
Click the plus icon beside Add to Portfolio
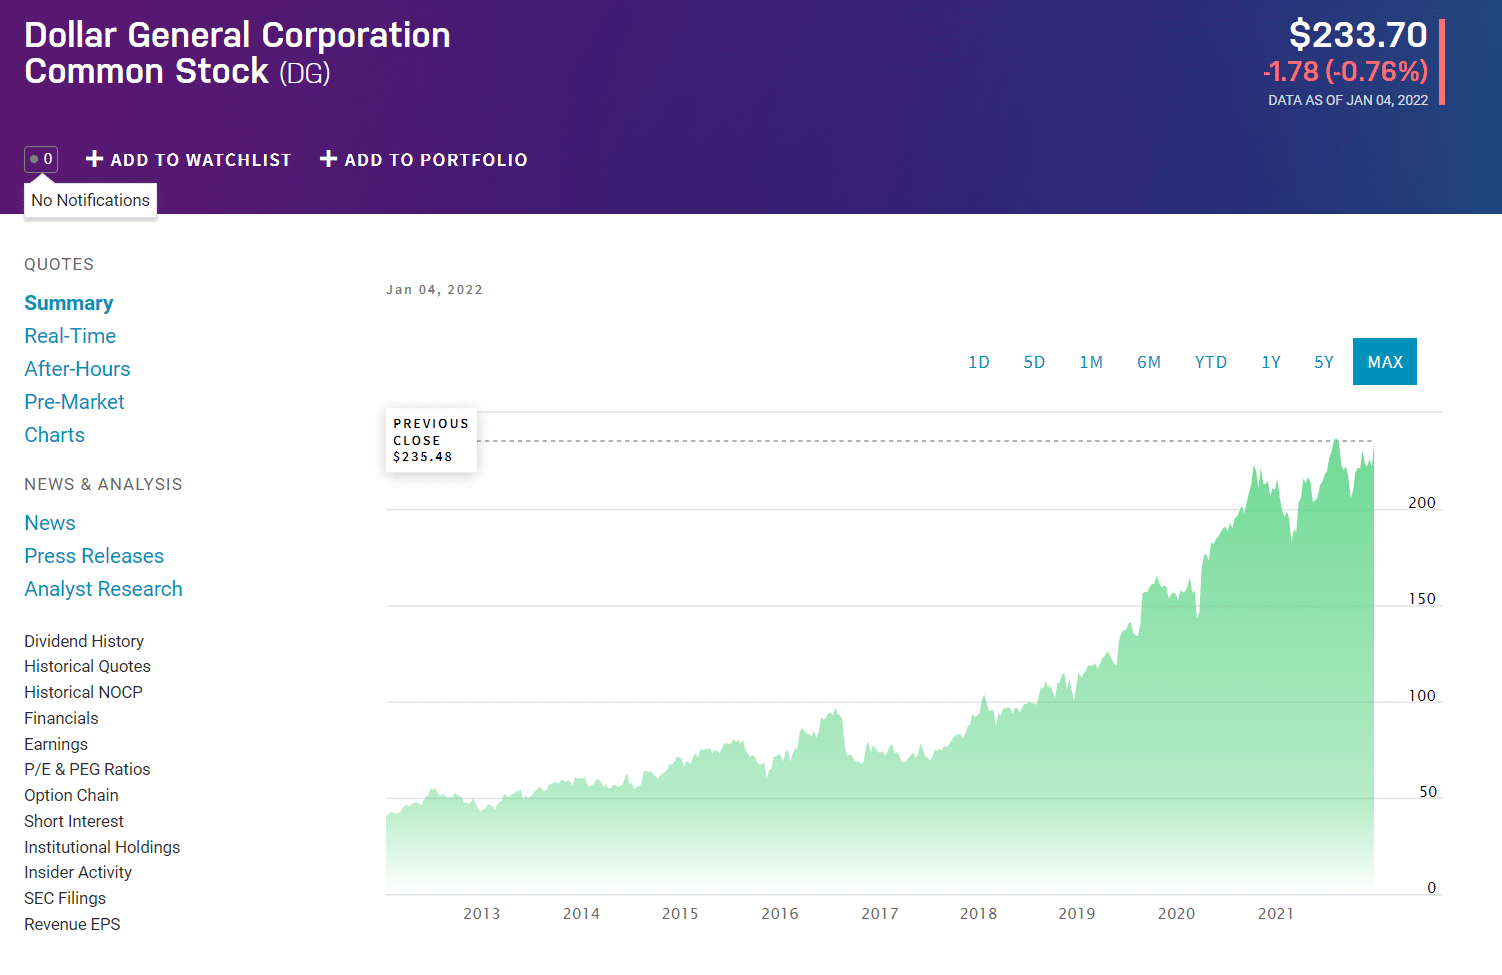[328, 159]
